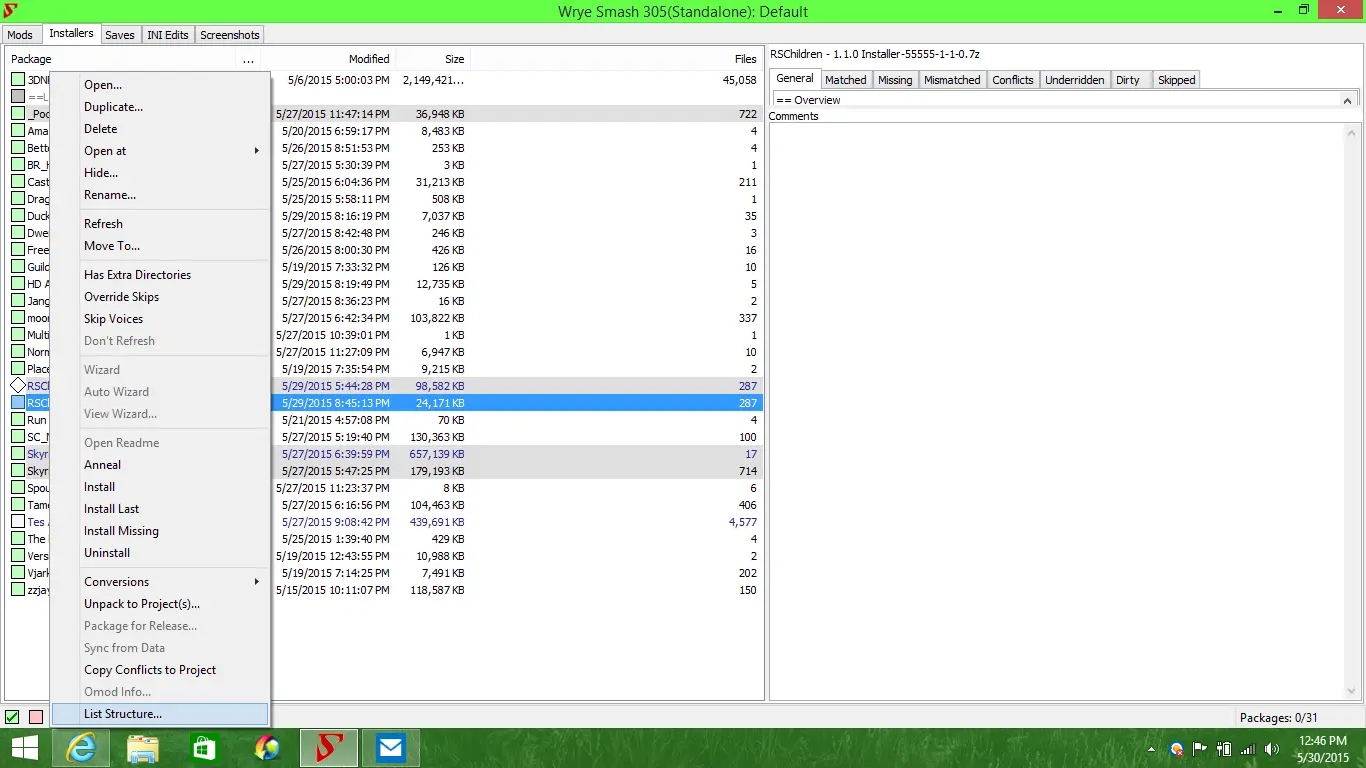Image resolution: width=1366 pixels, height=768 pixels.
Task: Toggle Has Extra Directories option
Action: click(160, 275)
